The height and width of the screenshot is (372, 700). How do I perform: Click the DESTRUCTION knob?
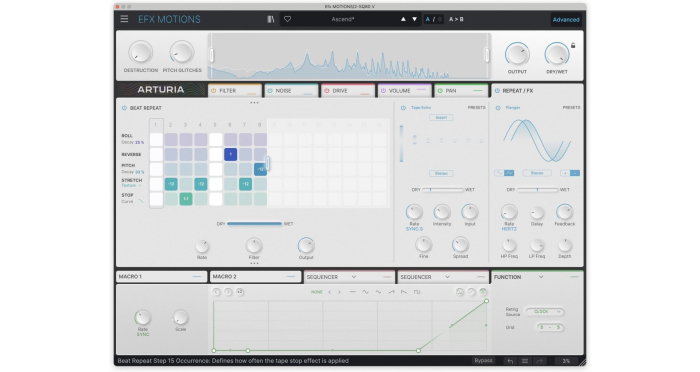coord(140,53)
